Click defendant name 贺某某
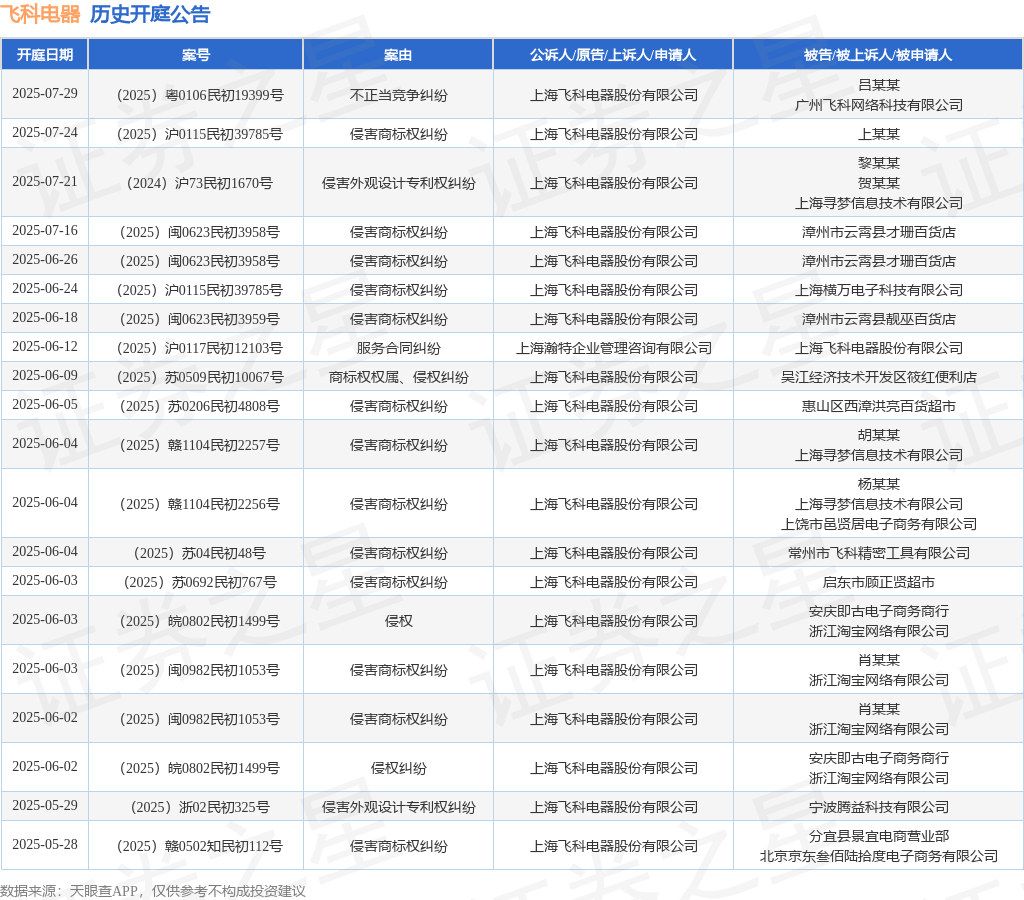The width and height of the screenshot is (1024, 900). coord(878,184)
